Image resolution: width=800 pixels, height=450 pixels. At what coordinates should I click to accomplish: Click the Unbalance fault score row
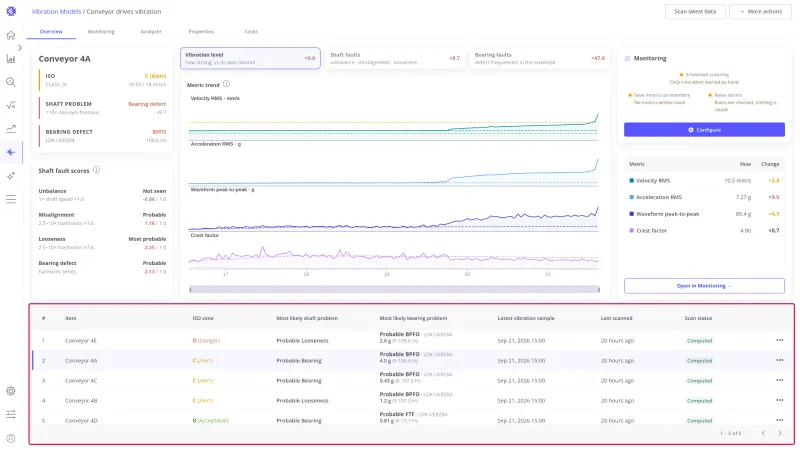click(102, 195)
